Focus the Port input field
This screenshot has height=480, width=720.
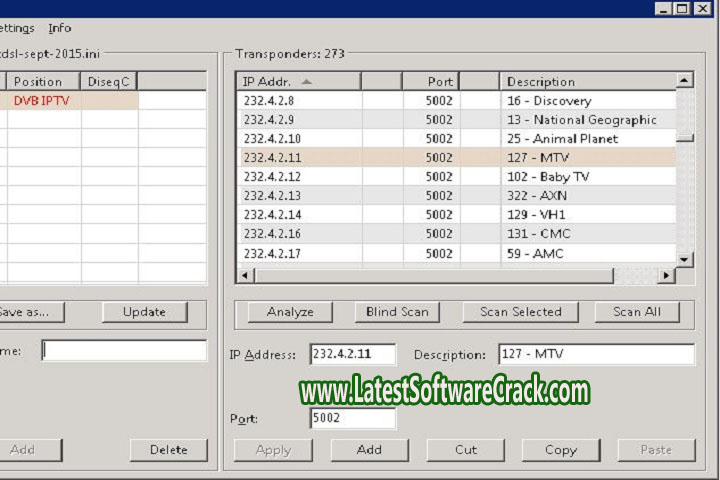352,418
